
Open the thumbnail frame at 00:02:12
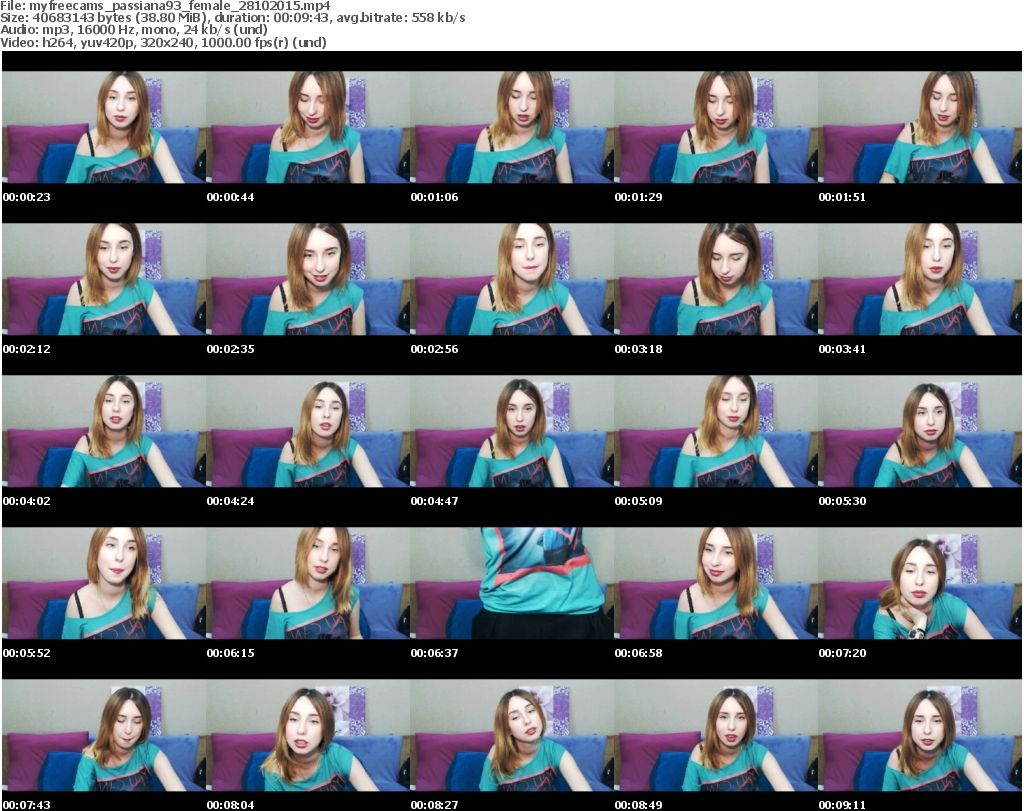(x=104, y=279)
